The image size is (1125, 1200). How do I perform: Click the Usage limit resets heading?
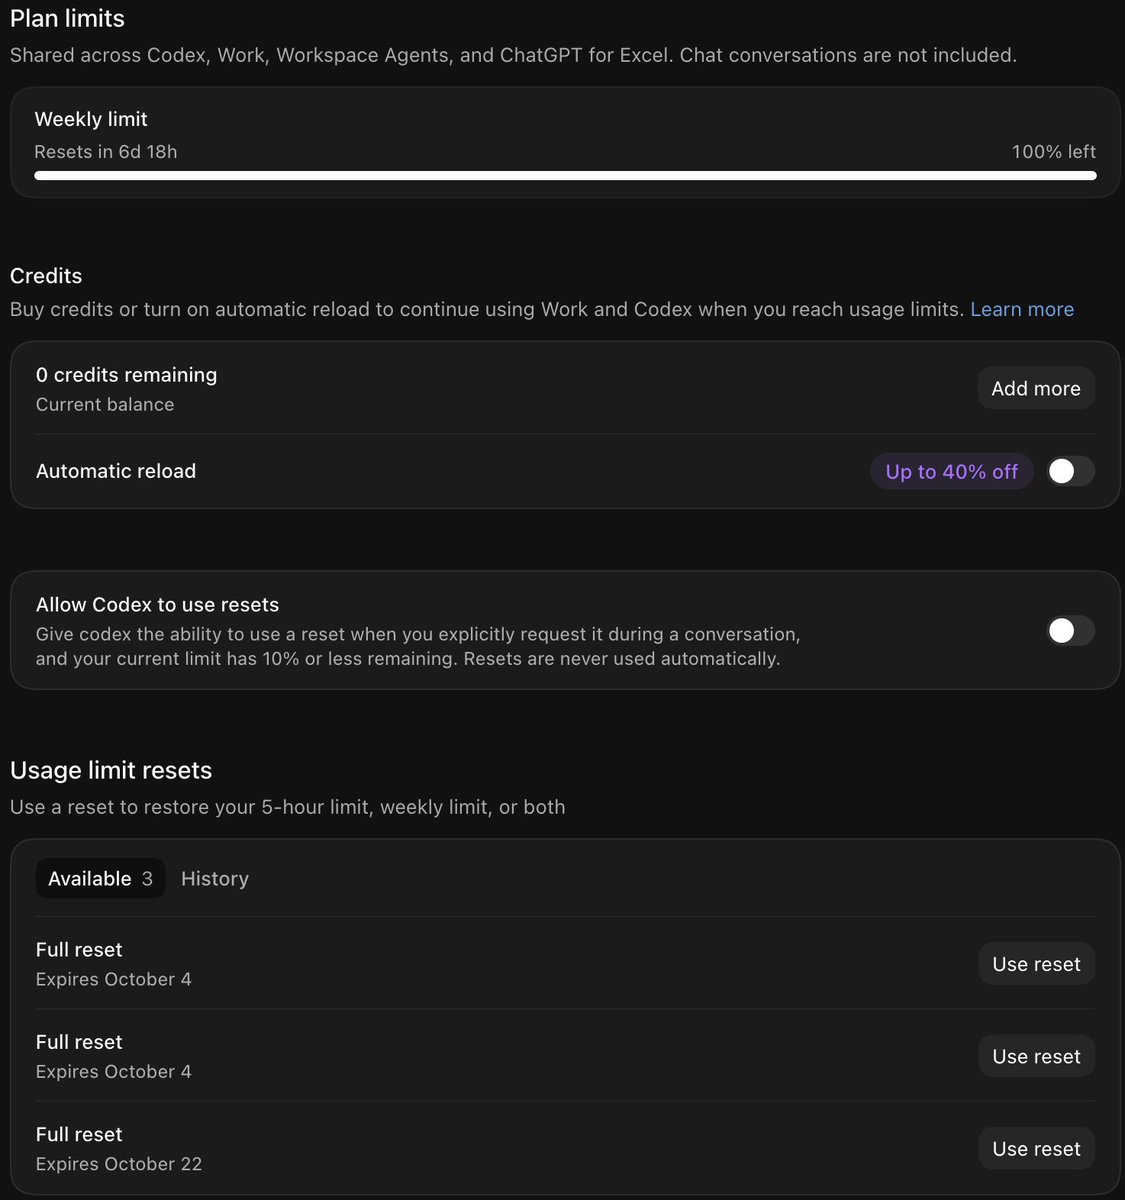[111, 770]
